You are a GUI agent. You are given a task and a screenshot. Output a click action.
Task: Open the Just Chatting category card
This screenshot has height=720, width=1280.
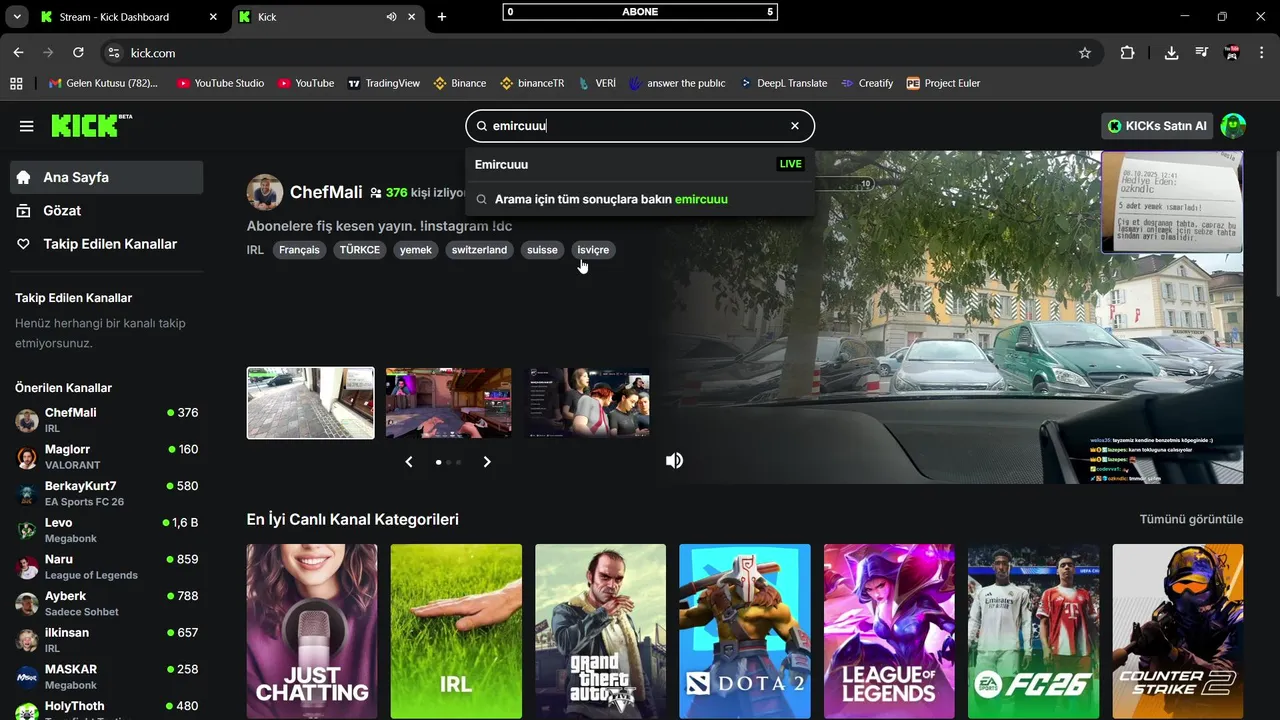point(312,631)
